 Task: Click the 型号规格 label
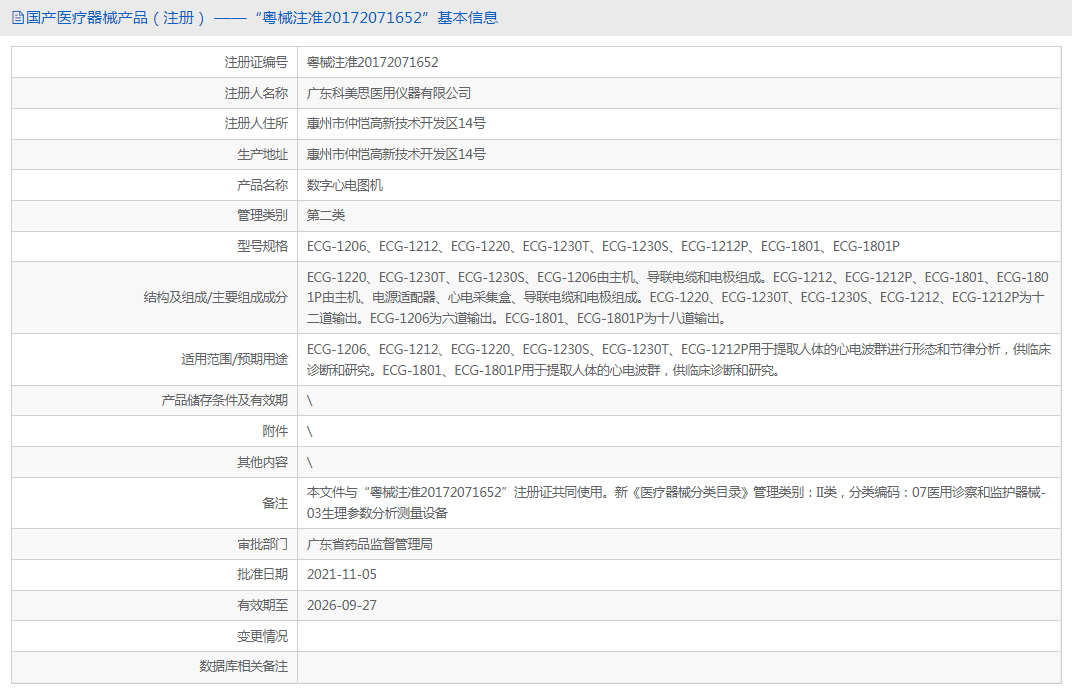tap(263, 246)
